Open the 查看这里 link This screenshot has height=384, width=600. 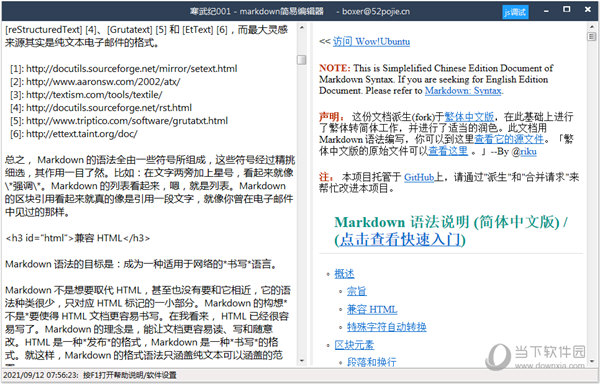click(x=448, y=151)
